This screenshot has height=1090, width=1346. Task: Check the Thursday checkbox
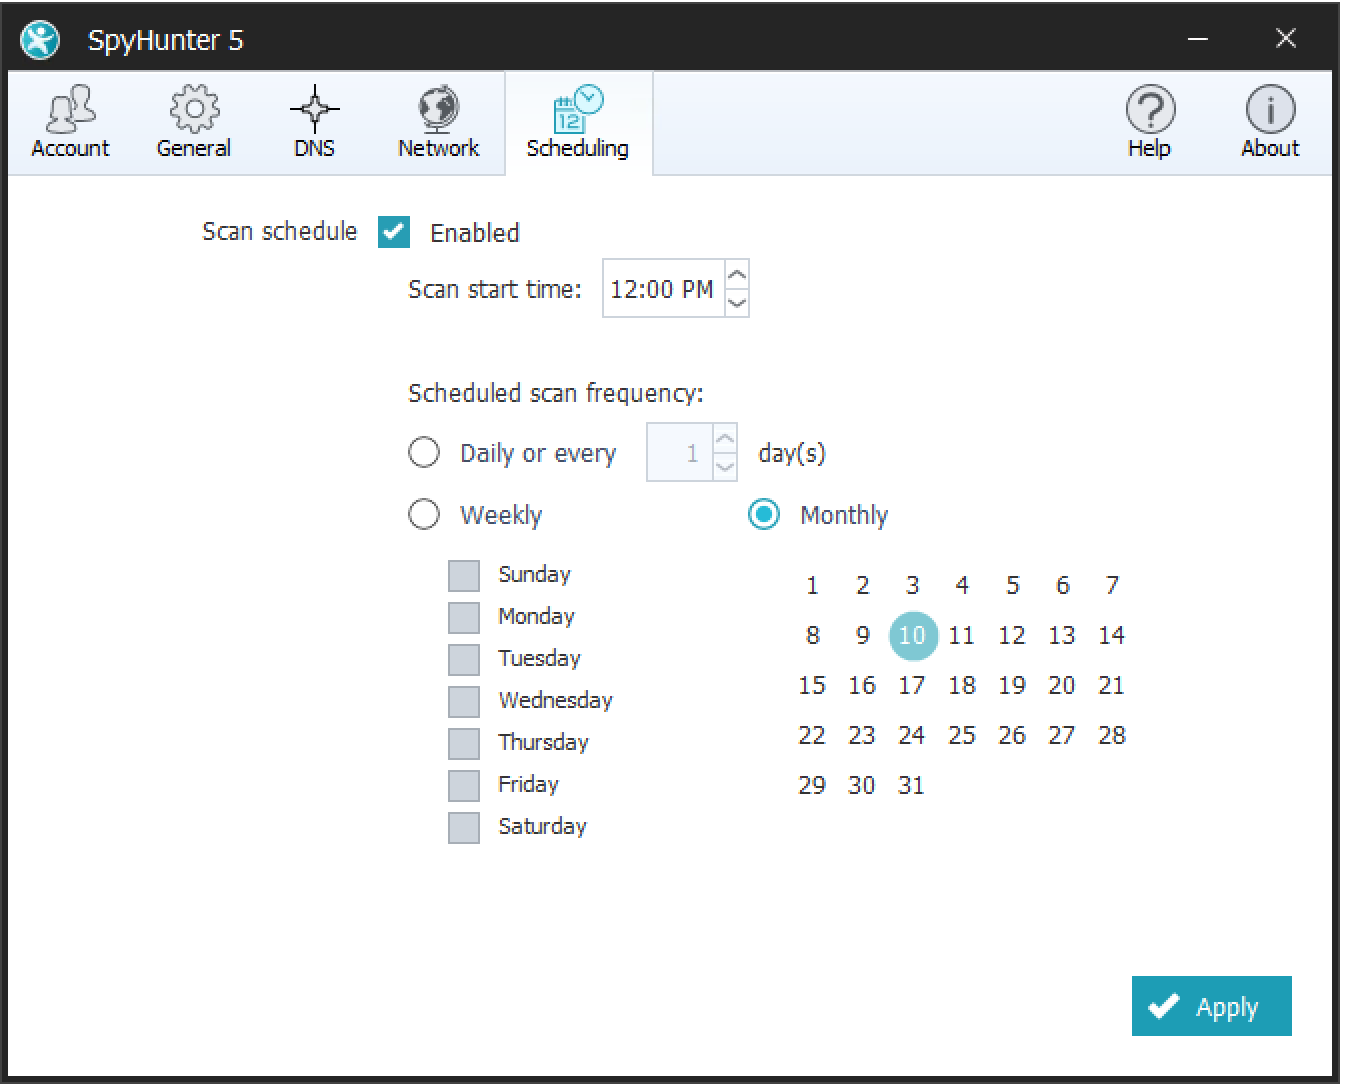[x=464, y=744]
